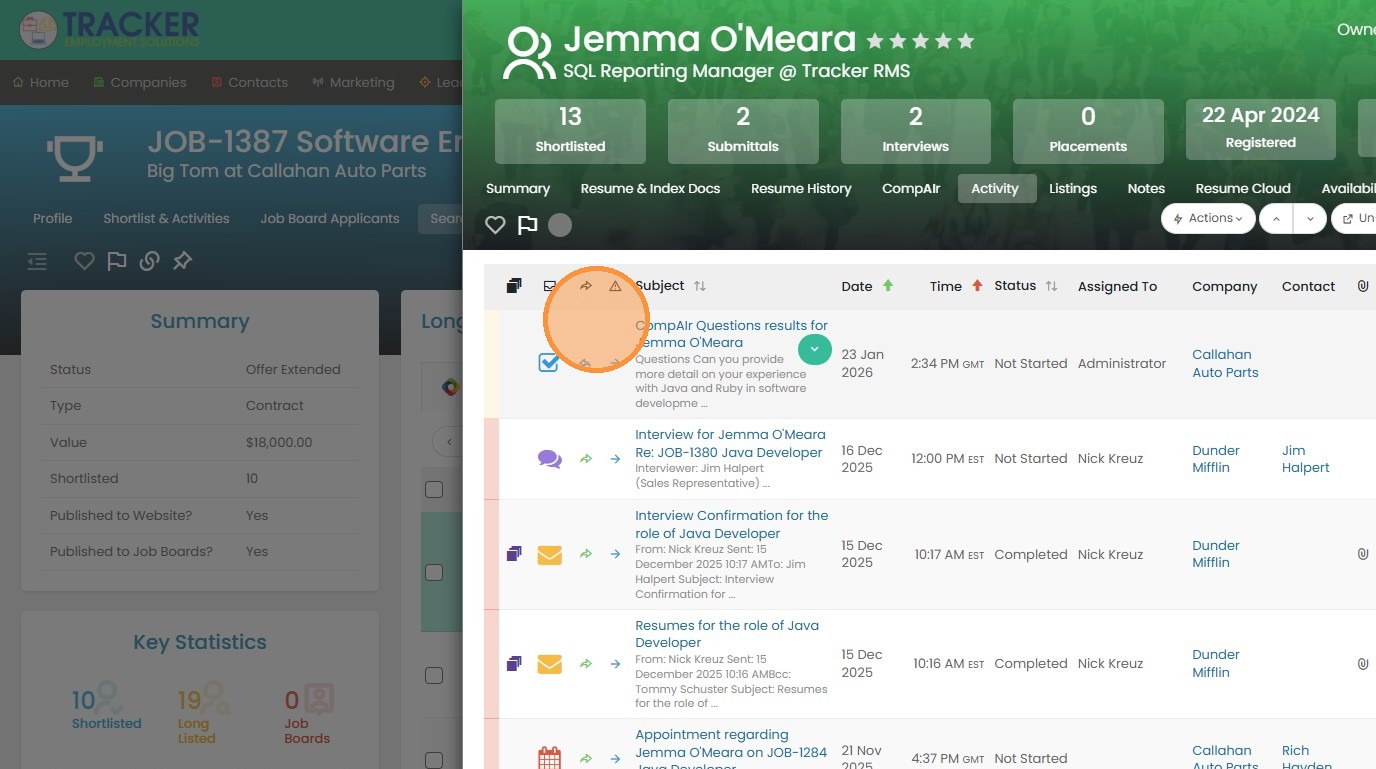The width and height of the screenshot is (1376, 769).
Task: Open the Job Board Applicants tab
Action: pyautogui.click(x=330, y=218)
